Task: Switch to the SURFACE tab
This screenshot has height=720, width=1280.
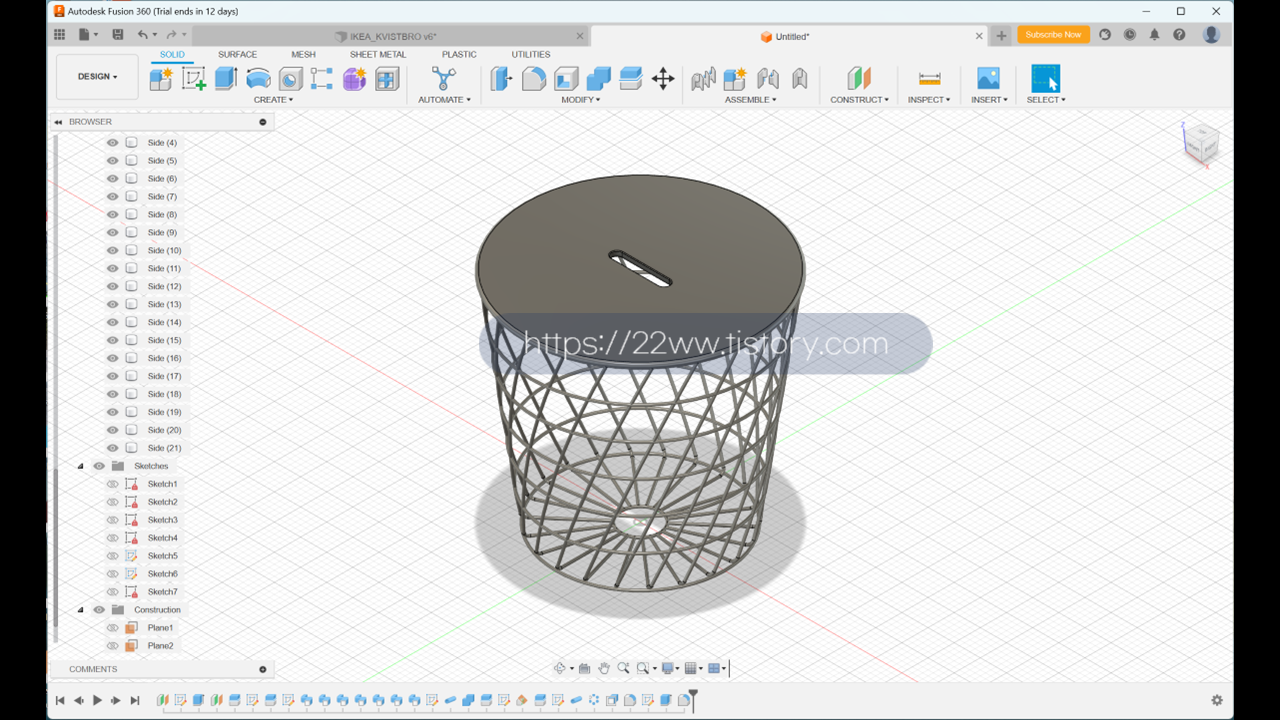Action: [x=237, y=55]
